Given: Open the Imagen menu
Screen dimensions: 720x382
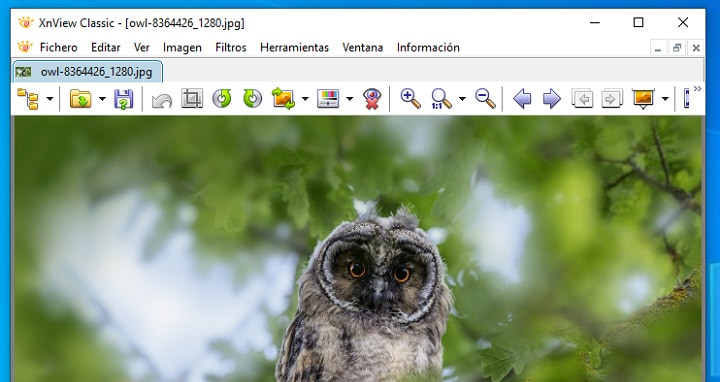Looking at the screenshot, I should 182,47.
